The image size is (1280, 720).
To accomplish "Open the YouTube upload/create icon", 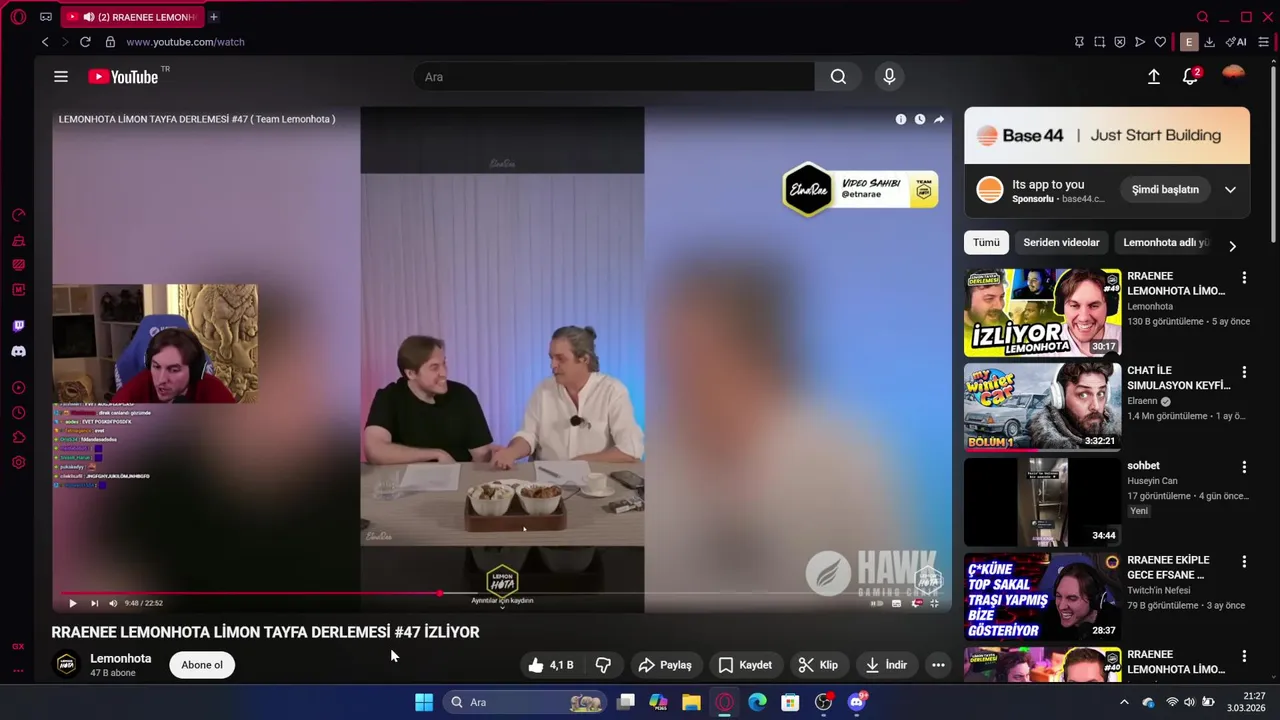I will click(1153, 77).
